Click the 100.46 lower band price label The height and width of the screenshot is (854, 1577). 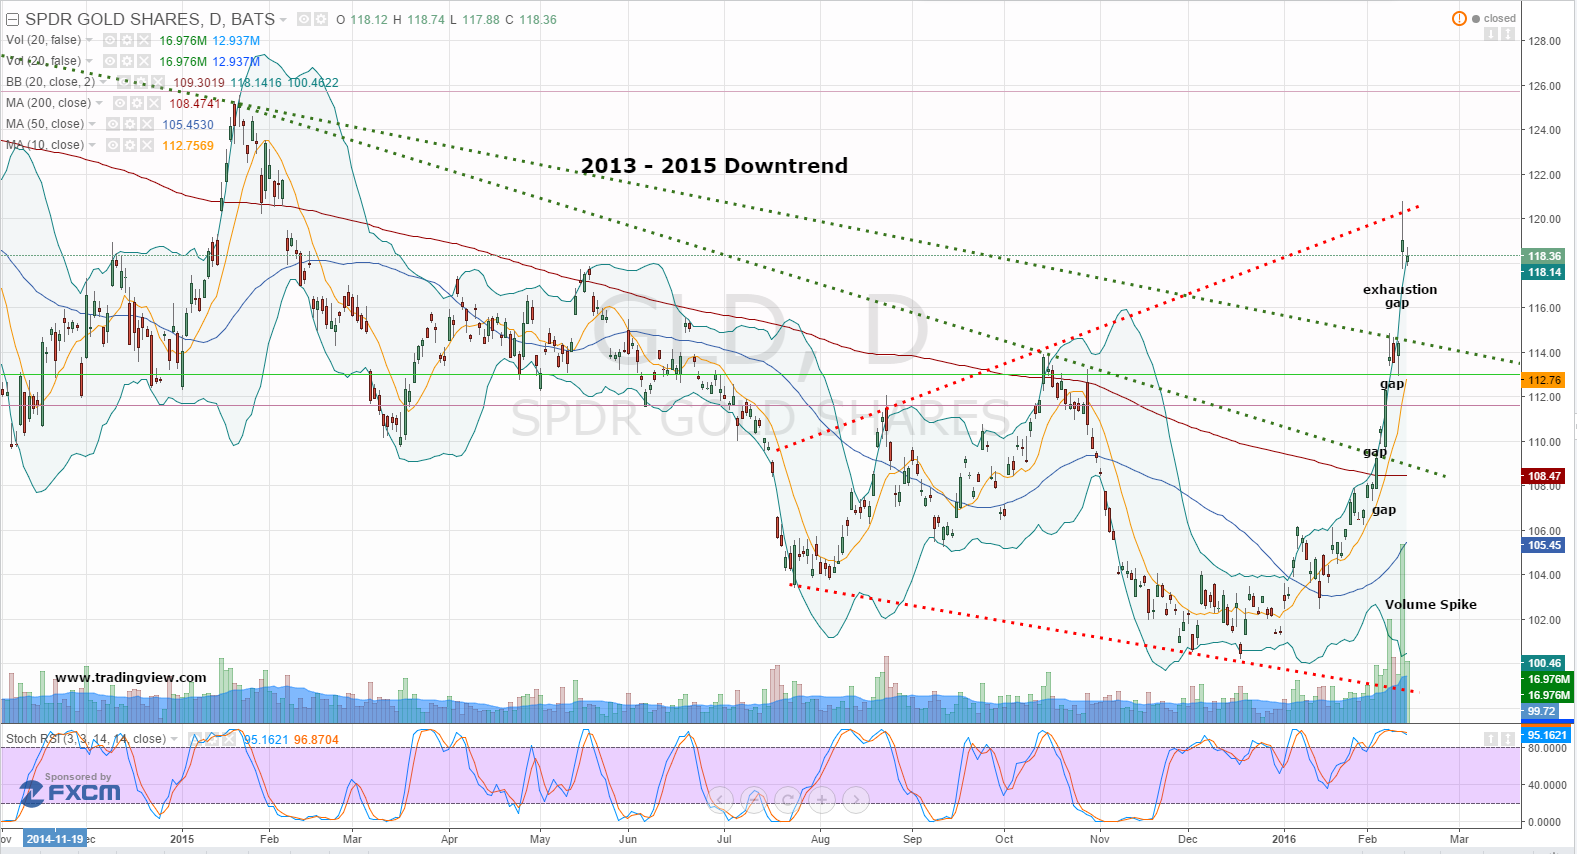pyautogui.click(x=1545, y=663)
